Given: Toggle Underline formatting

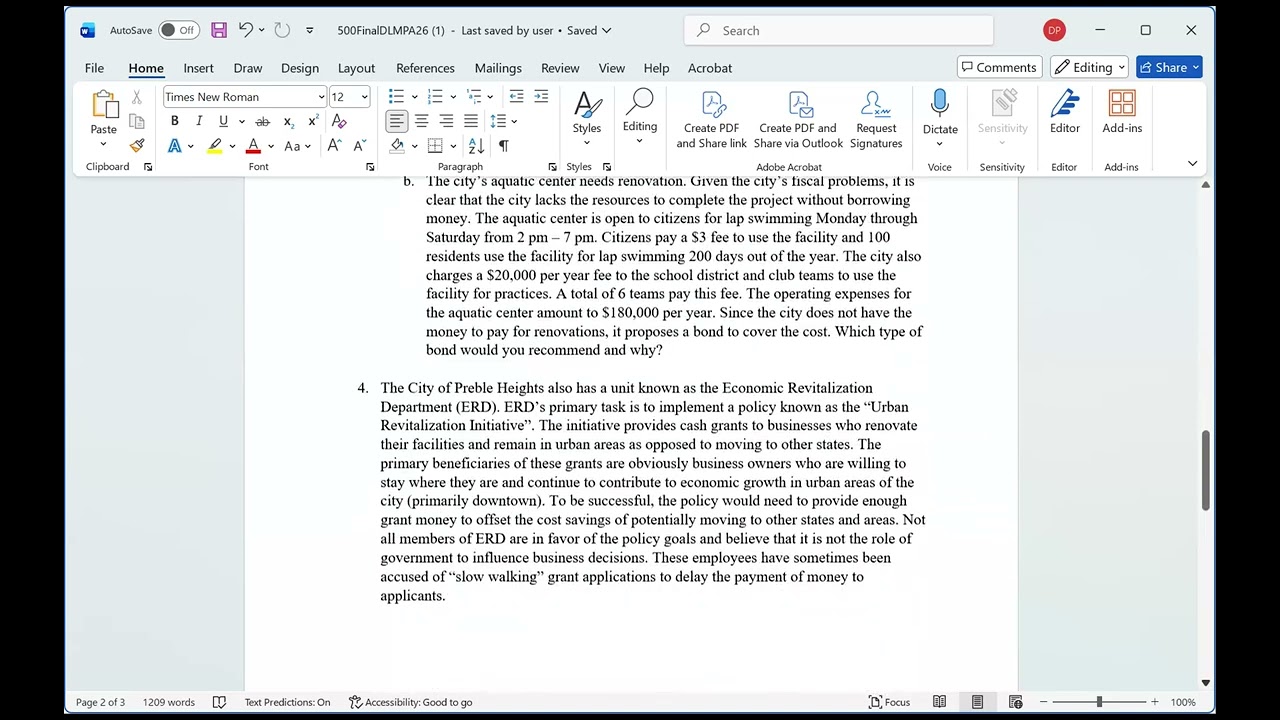Looking at the screenshot, I should click(223, 121).
